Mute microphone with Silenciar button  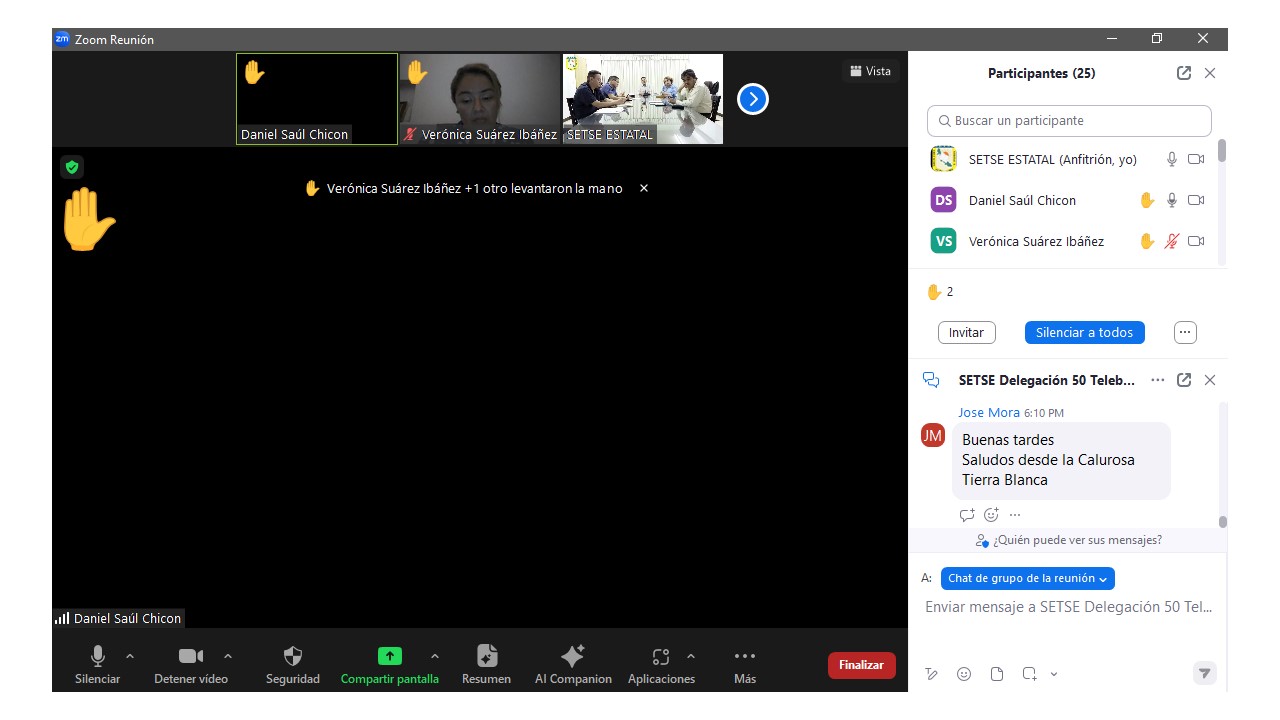pyautogui.click(x=97, y=657)
